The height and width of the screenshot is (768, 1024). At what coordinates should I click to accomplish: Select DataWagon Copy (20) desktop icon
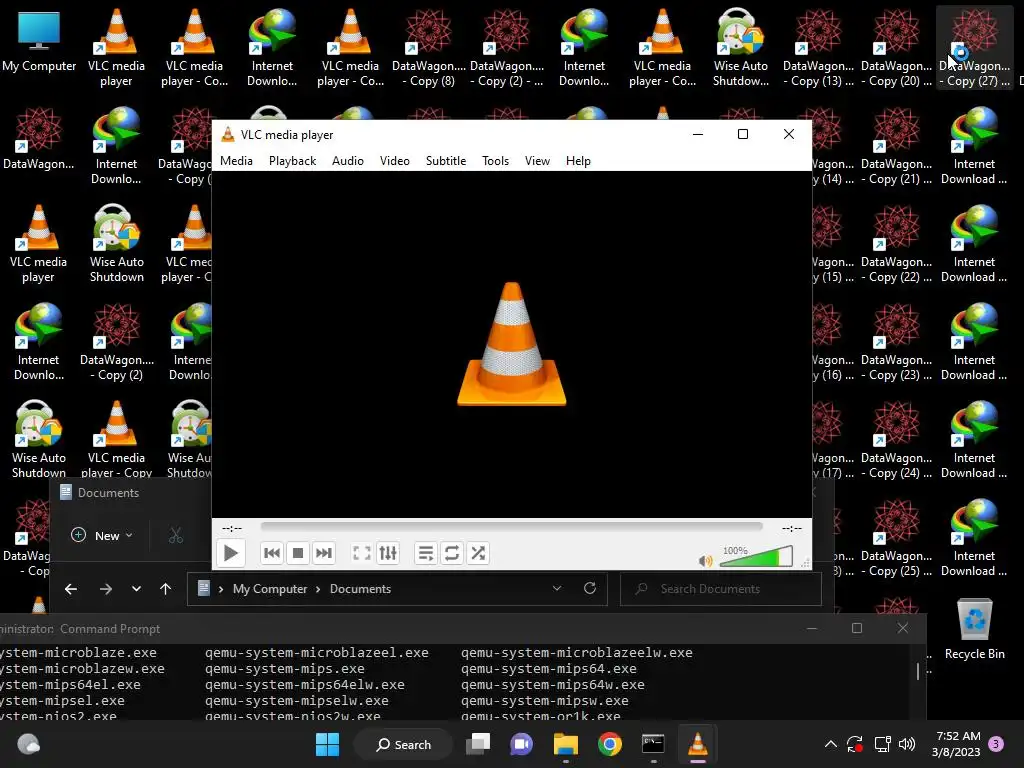pyautogui.click(x=896, y=47)
